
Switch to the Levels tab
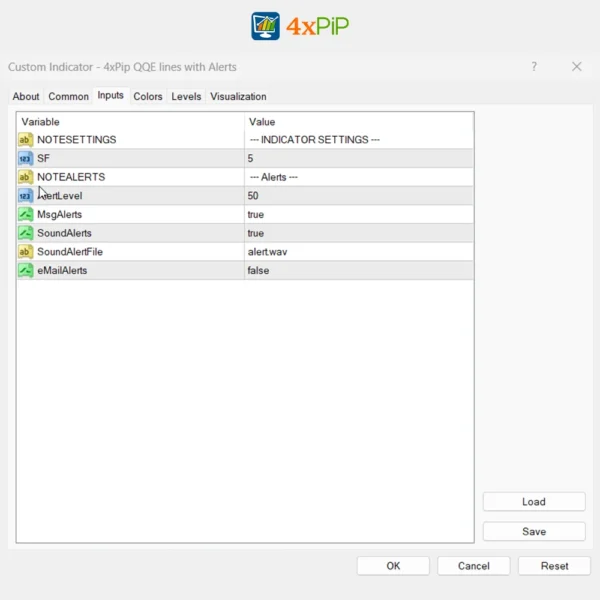pos(186,97)
